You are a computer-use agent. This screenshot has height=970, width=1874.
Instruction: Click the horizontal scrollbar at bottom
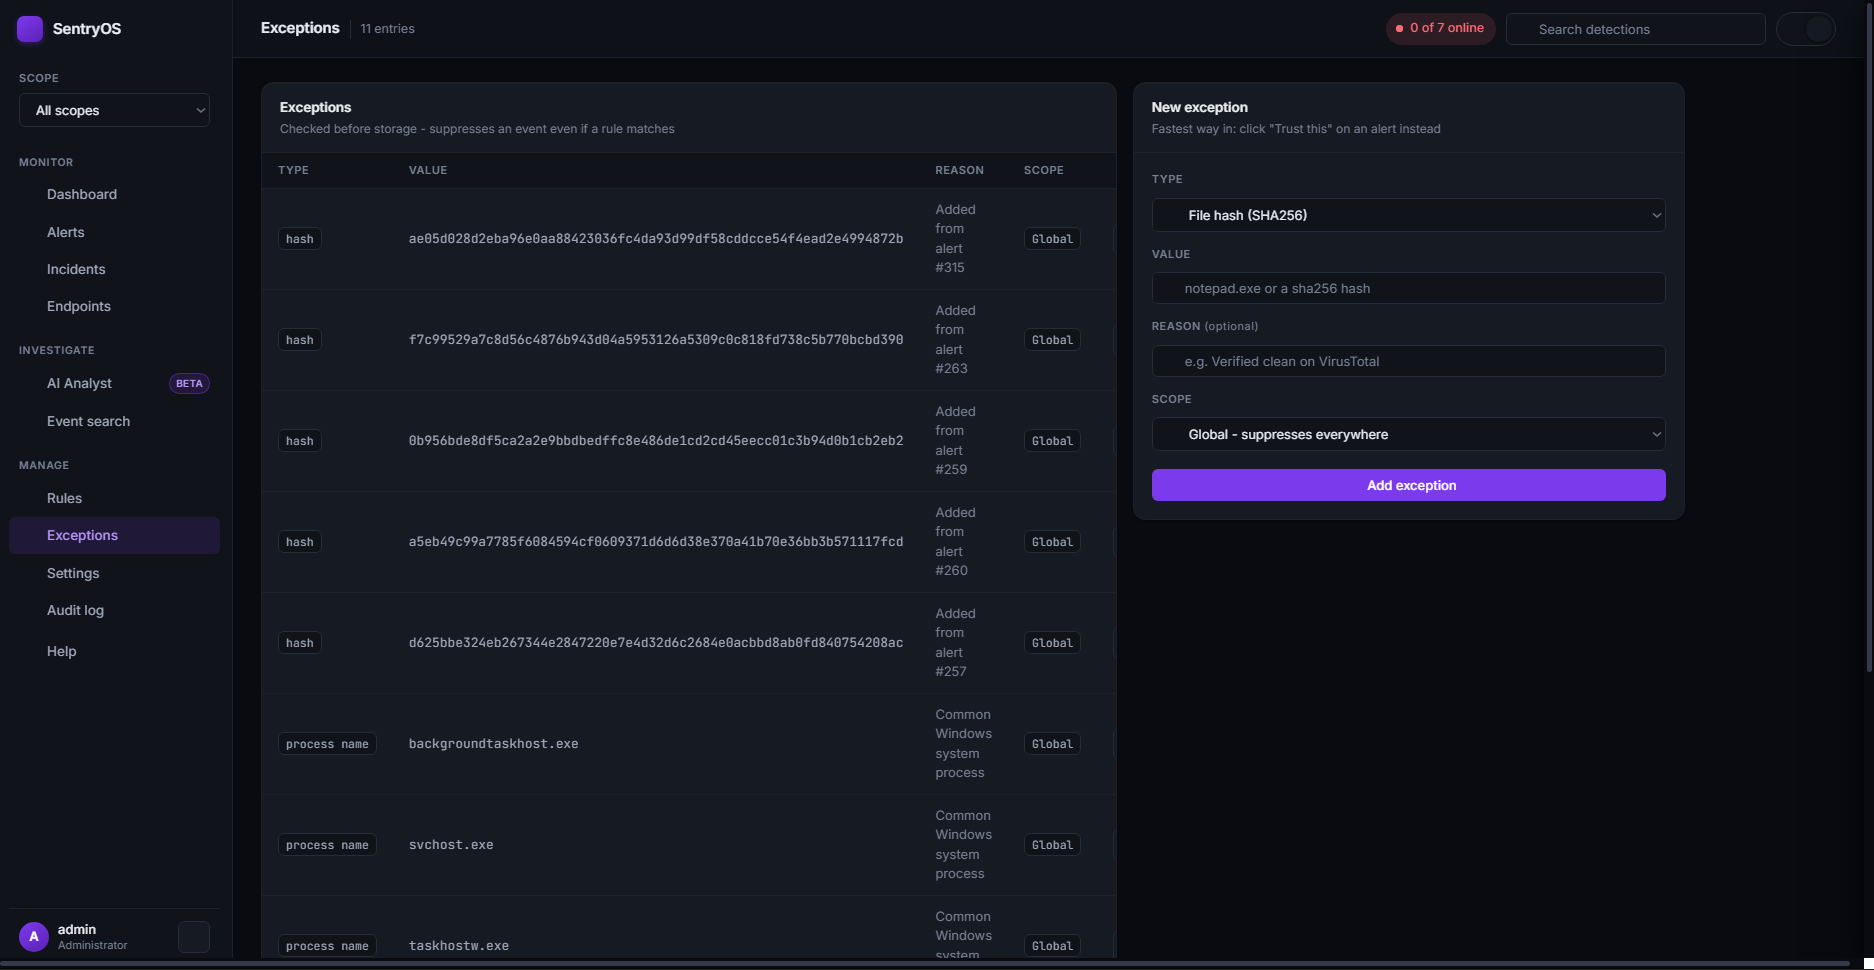pos(925,964)
